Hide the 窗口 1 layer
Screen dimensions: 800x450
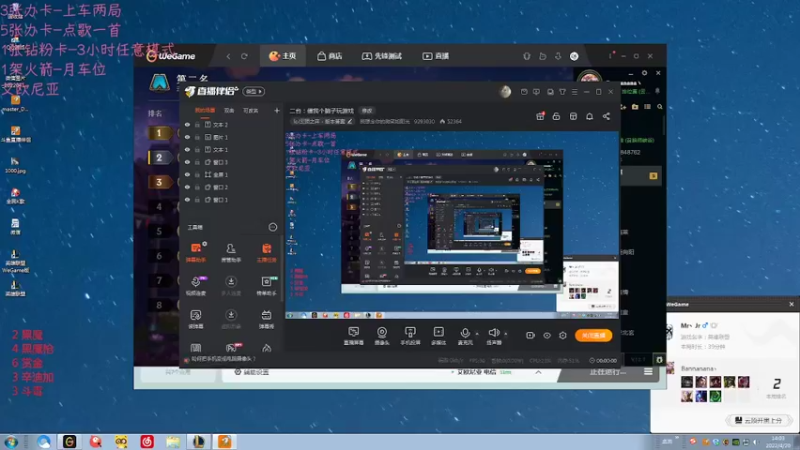(187, 199)
